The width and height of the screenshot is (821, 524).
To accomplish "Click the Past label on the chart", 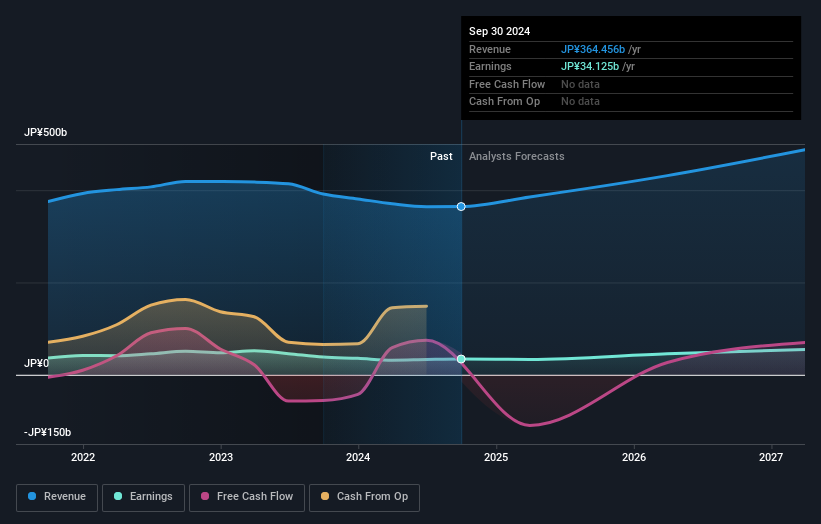I will [x=441, y=156].
